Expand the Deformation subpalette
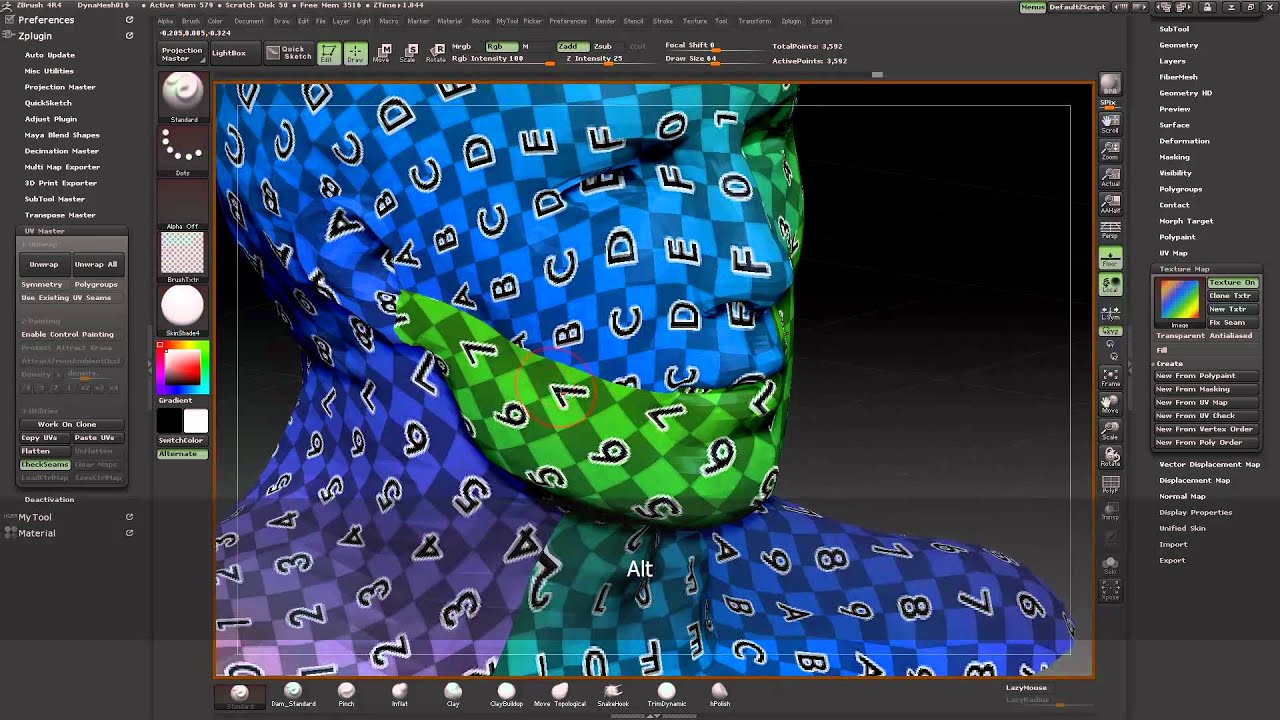 pos(1184,141)
